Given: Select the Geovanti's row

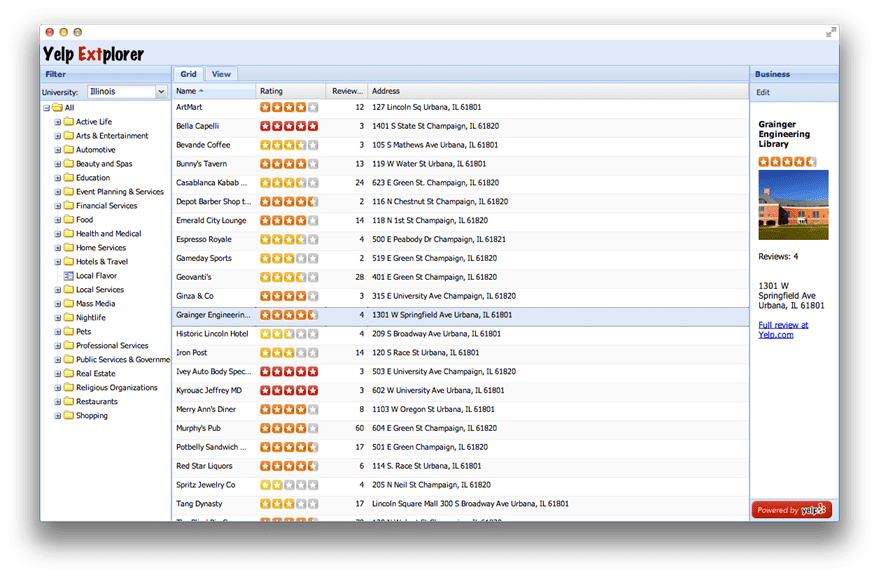Looking at the screenshot, I should (x=460, y=277).
